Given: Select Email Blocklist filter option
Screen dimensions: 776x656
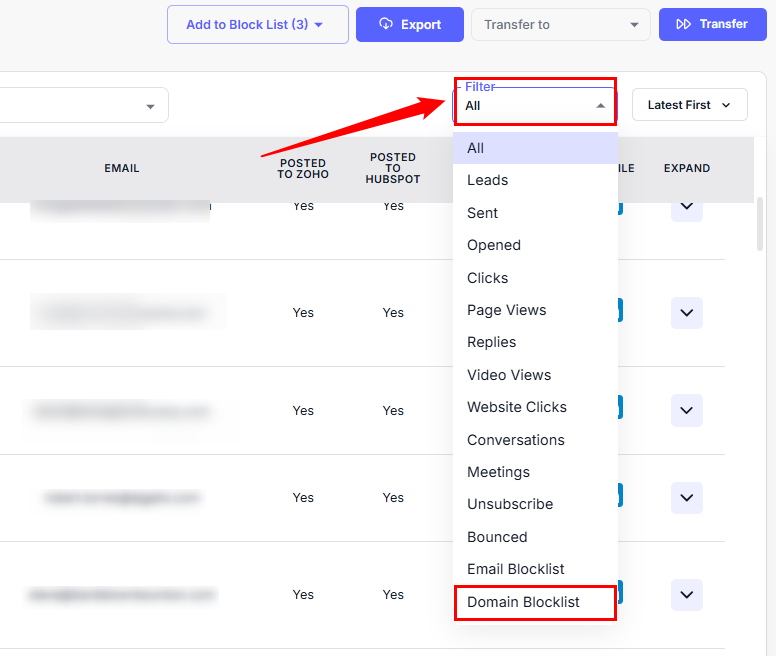Looking at the screenshot, I should tap(516, 569).
